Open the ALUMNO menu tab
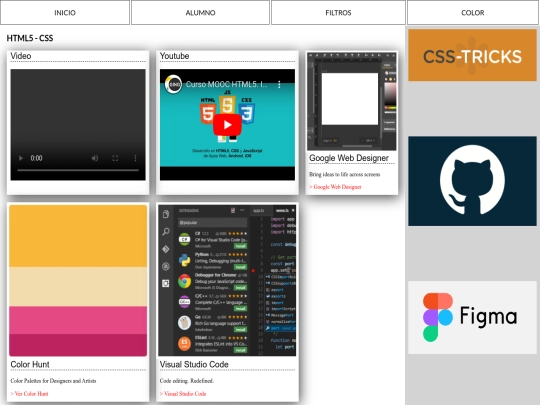This screenshot has height=405, width=540. click(200, 13)
